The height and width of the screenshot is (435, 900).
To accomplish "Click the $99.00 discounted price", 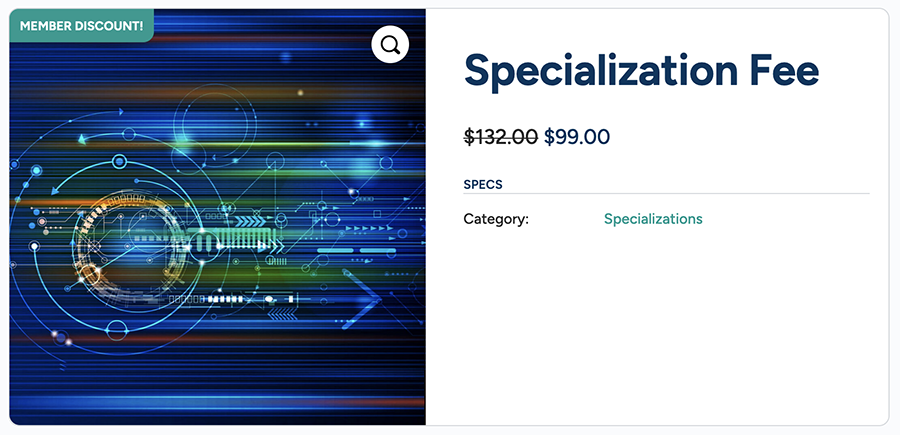I will pos(577,137).
